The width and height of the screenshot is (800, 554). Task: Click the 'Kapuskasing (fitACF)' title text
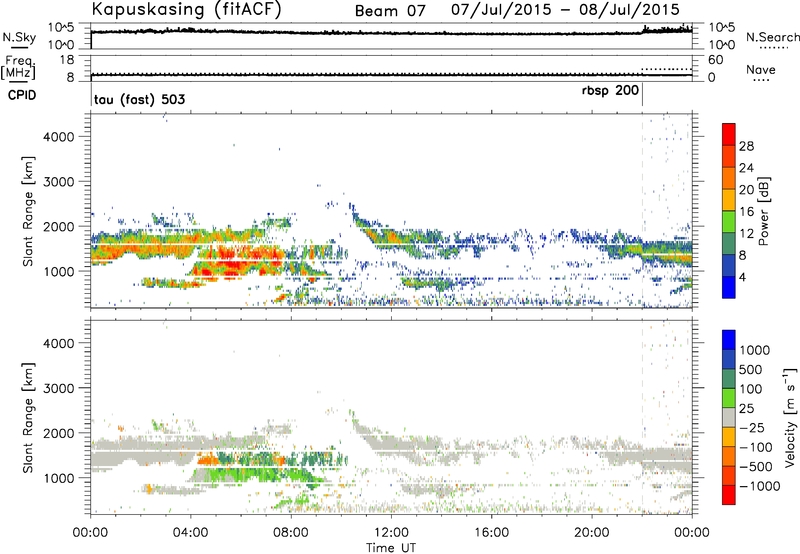186,9
